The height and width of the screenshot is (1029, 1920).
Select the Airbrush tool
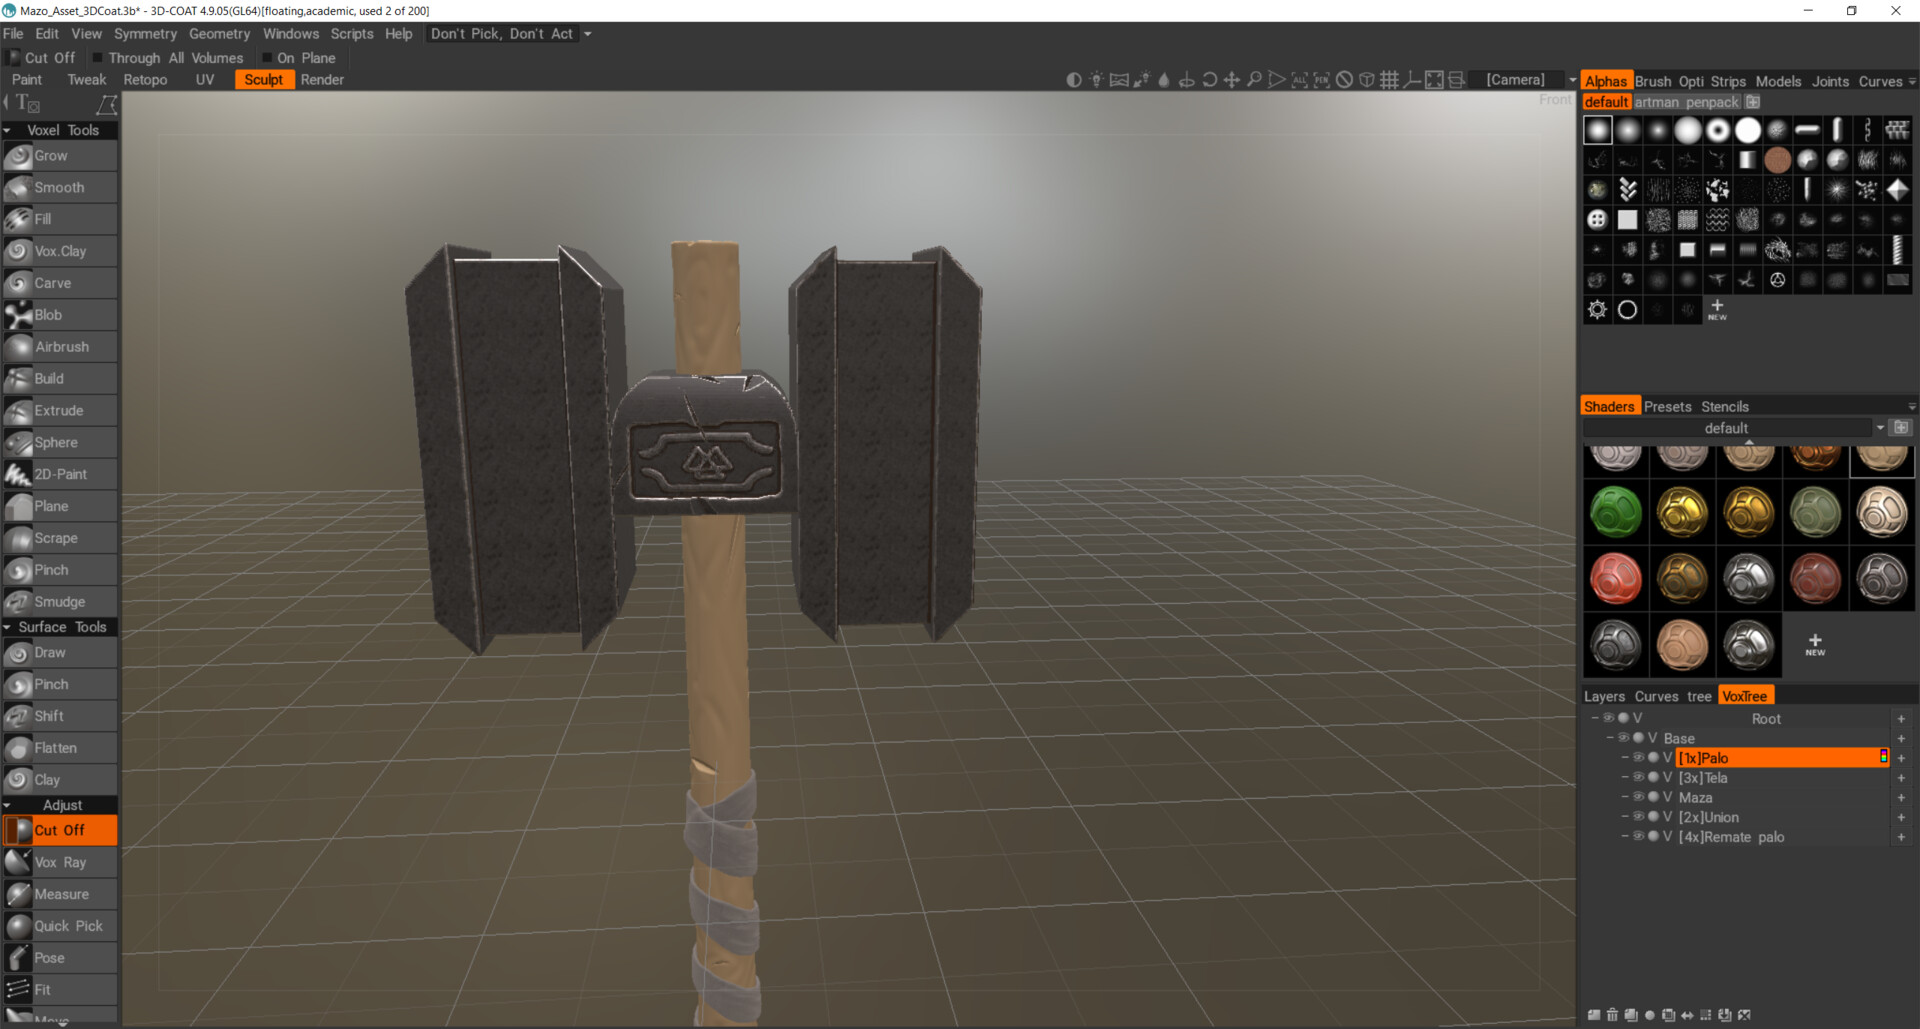(60, 348)
